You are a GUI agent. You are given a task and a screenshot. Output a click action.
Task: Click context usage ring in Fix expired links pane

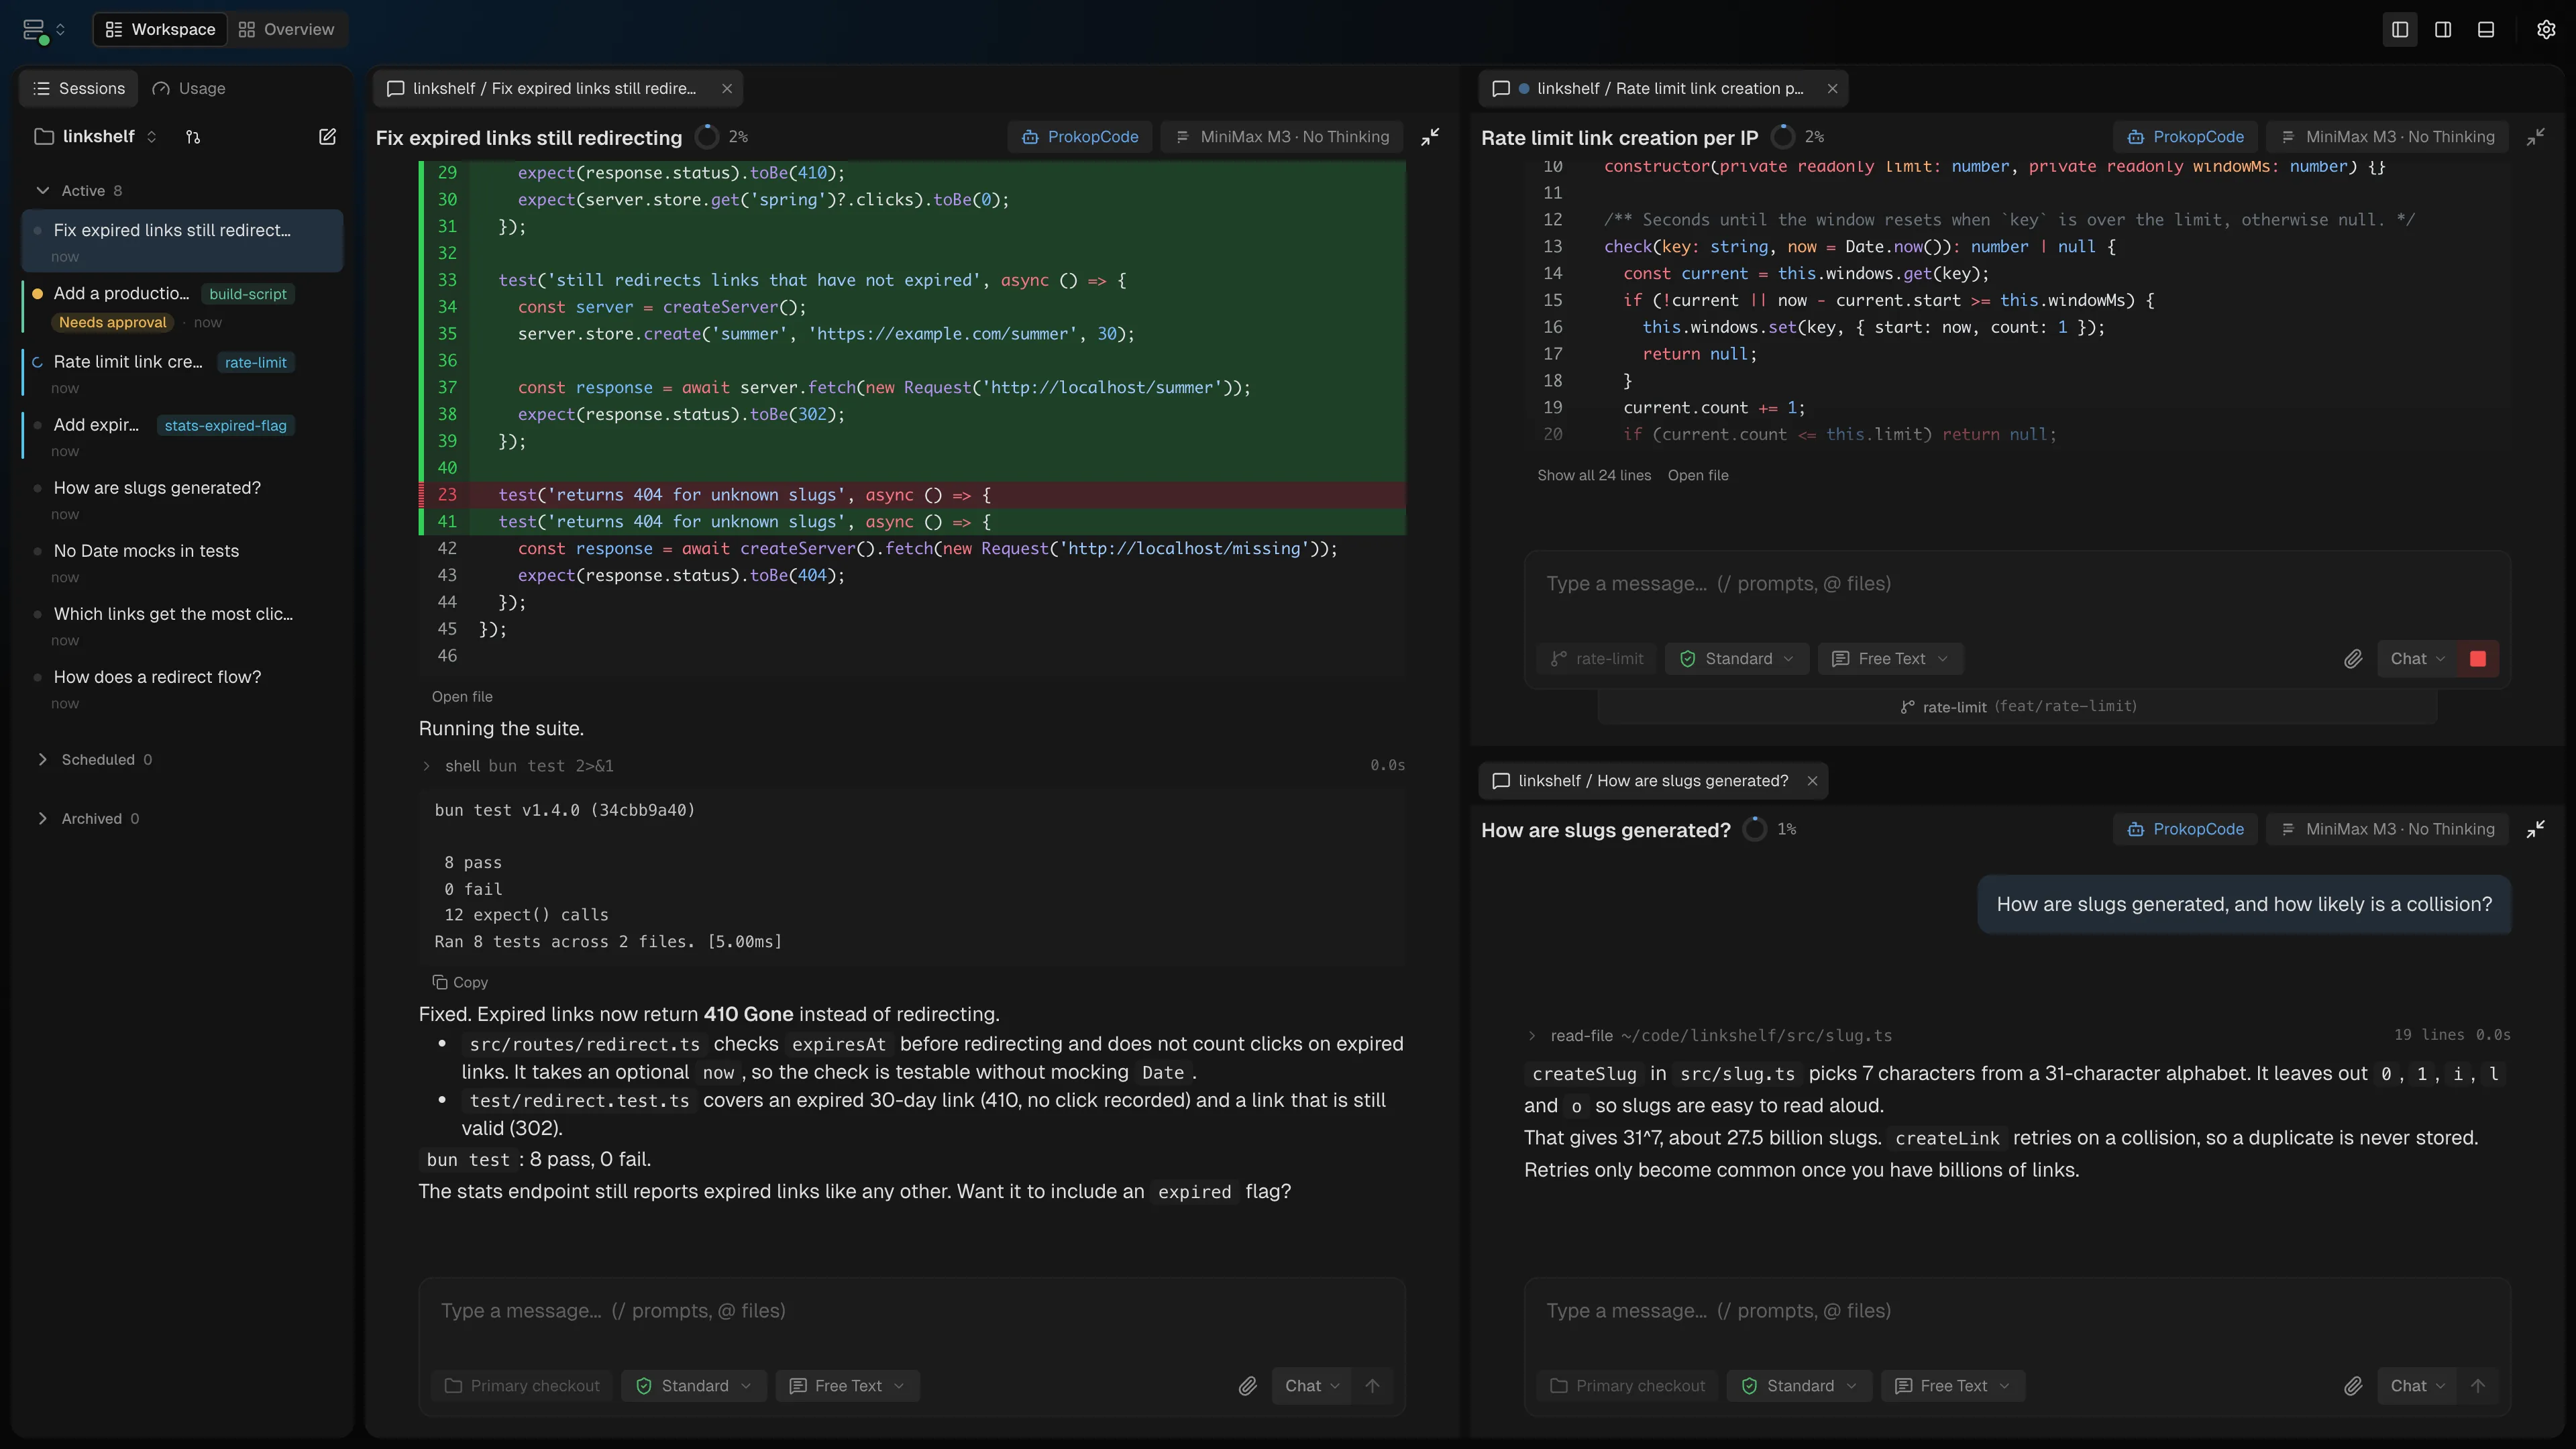pyautogui.click(x=707, y=136)
